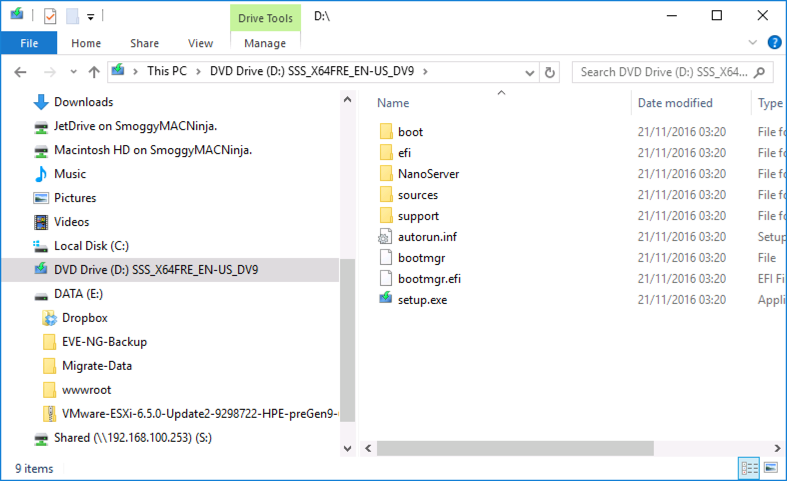Switch to the View ribbon tab
Screen dimensions: 787x481
click(200, 43)
